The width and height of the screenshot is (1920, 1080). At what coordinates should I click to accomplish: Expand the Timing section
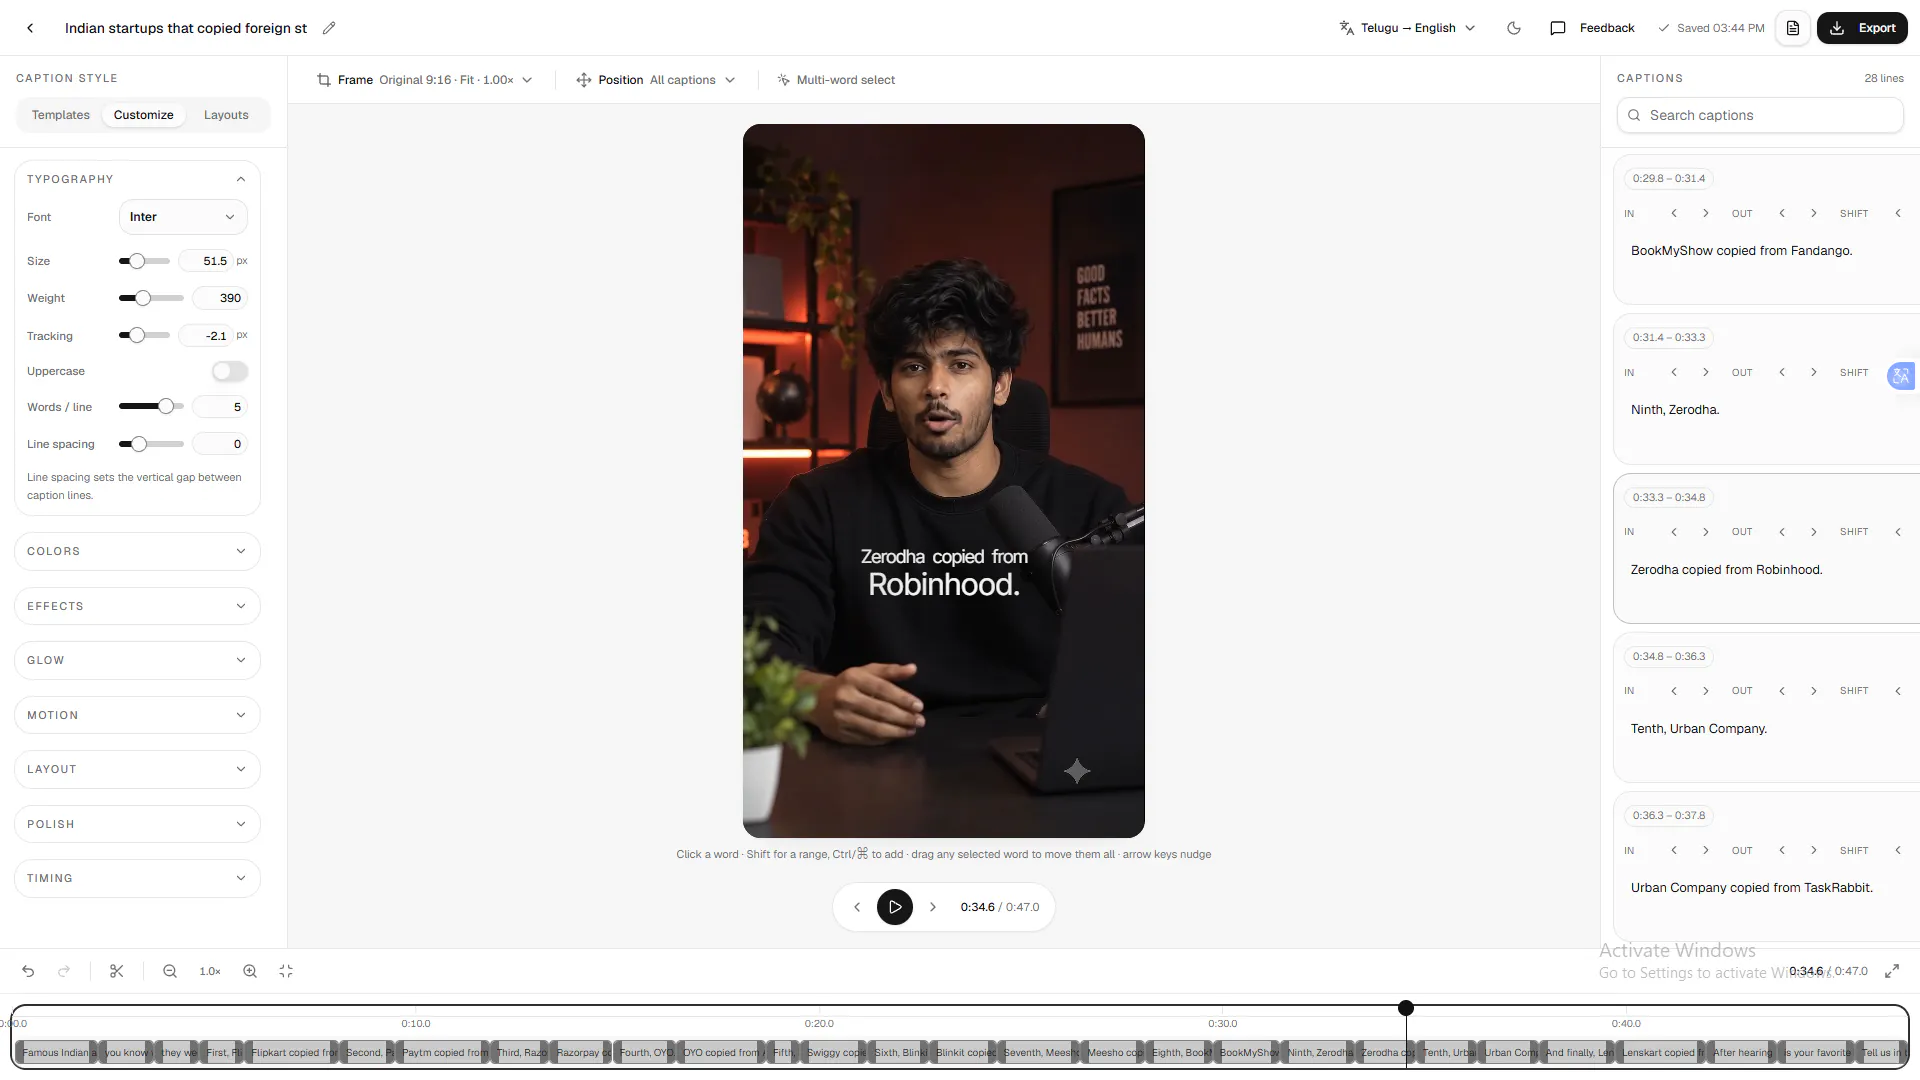coord(137,878)
